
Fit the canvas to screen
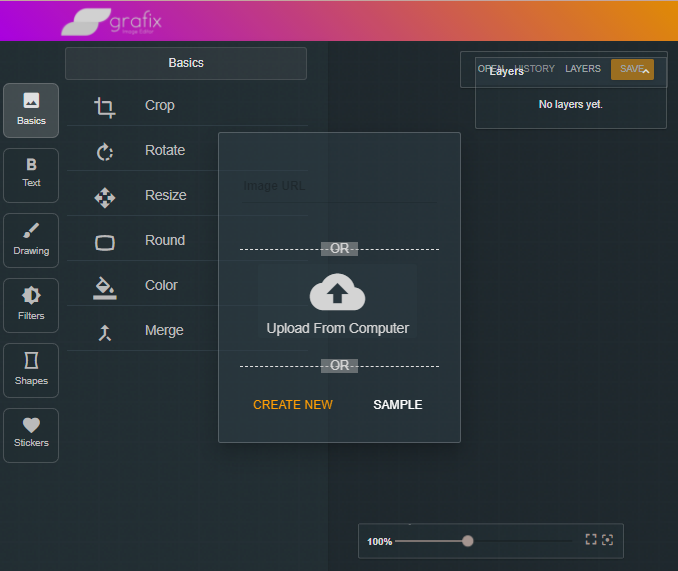pos(591,540)
